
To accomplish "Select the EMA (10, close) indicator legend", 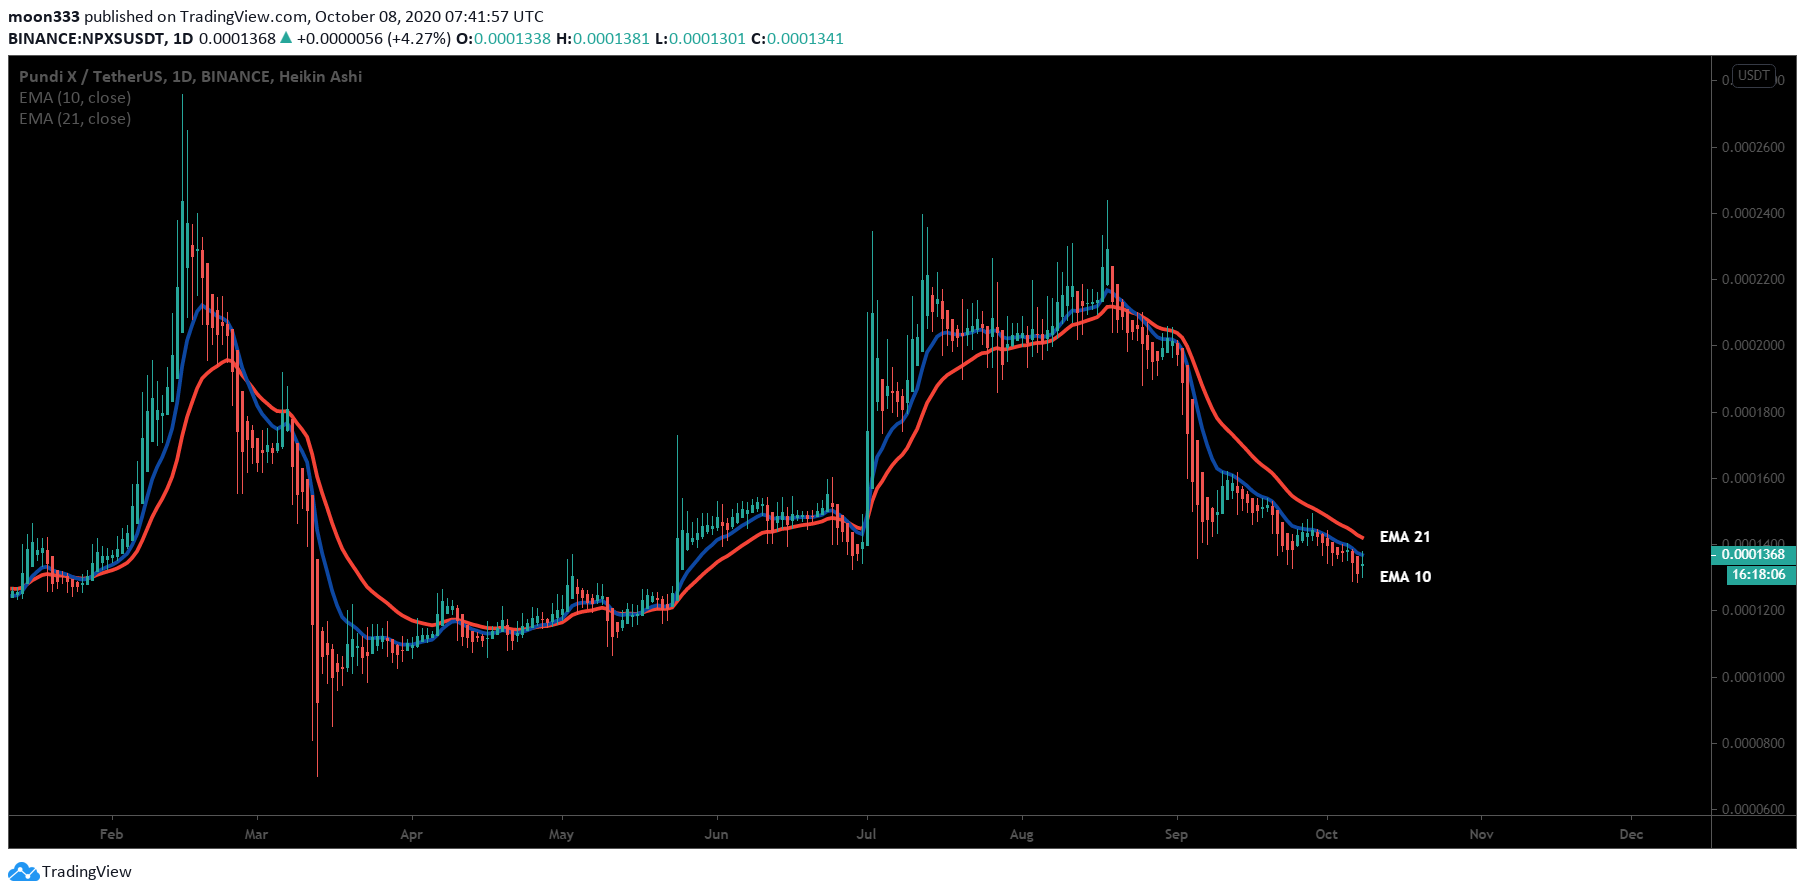I will (x=75, y=97).
